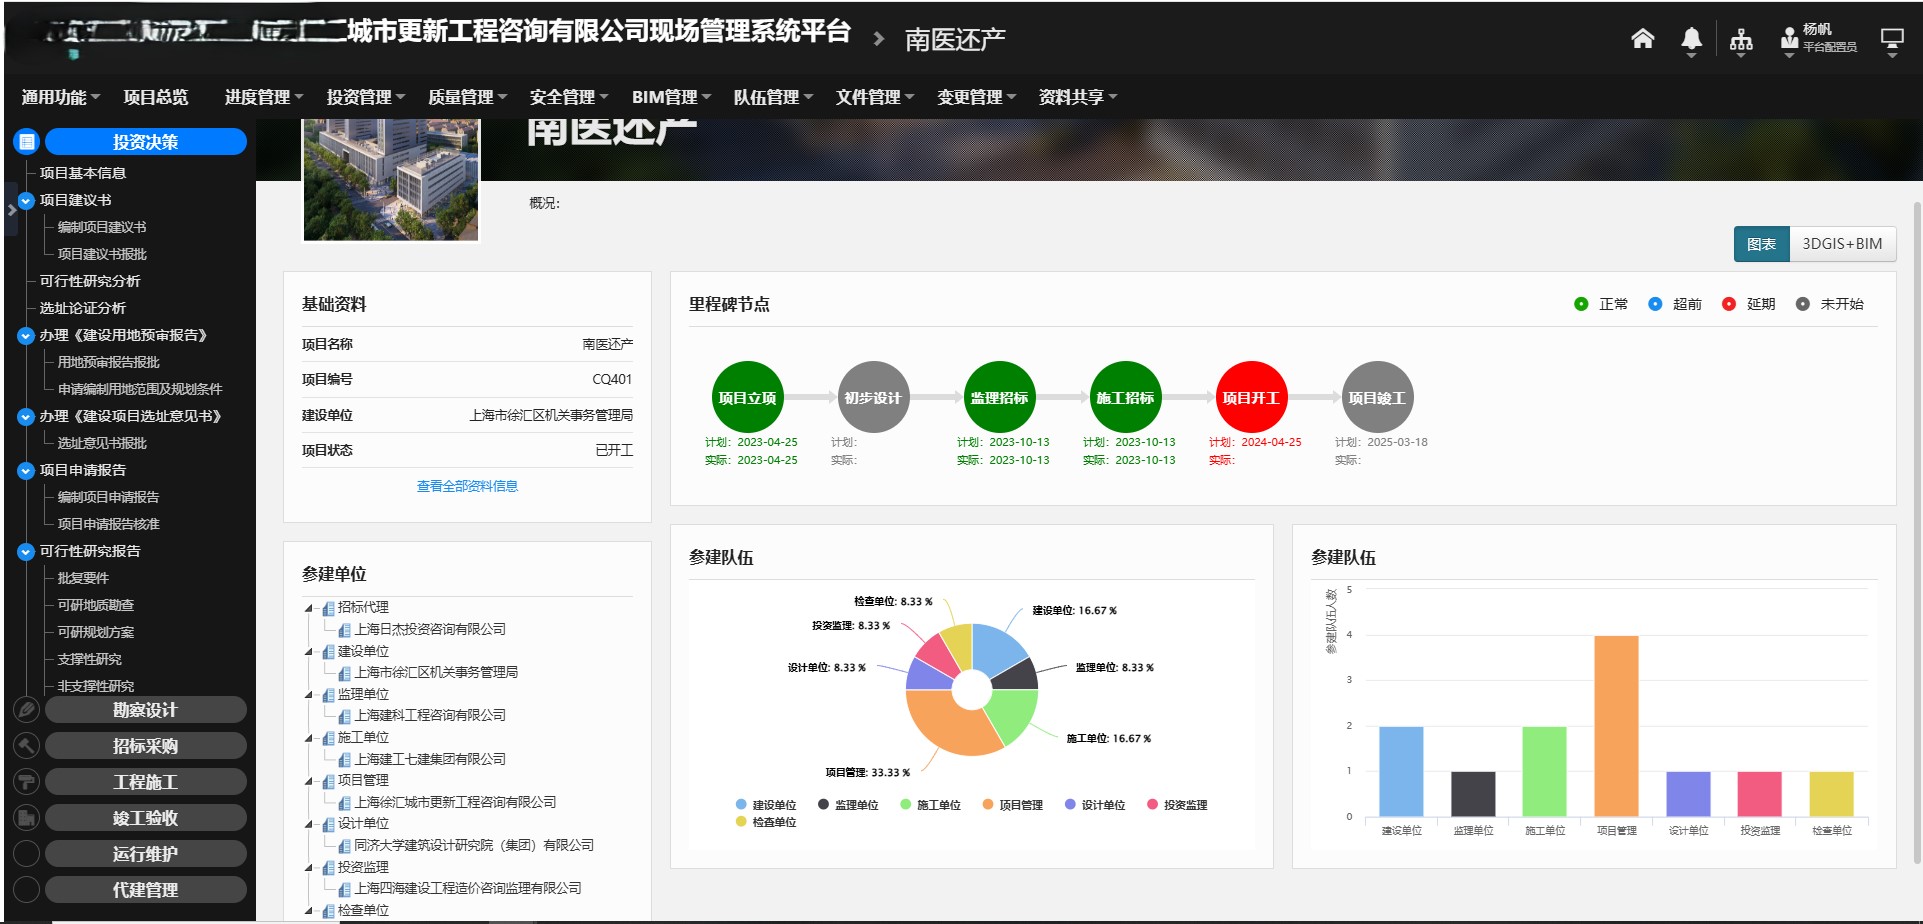Click the hammer icon beside 招标采购
Viewport: 1923px width, 924px height.
(x=26, y=746)
